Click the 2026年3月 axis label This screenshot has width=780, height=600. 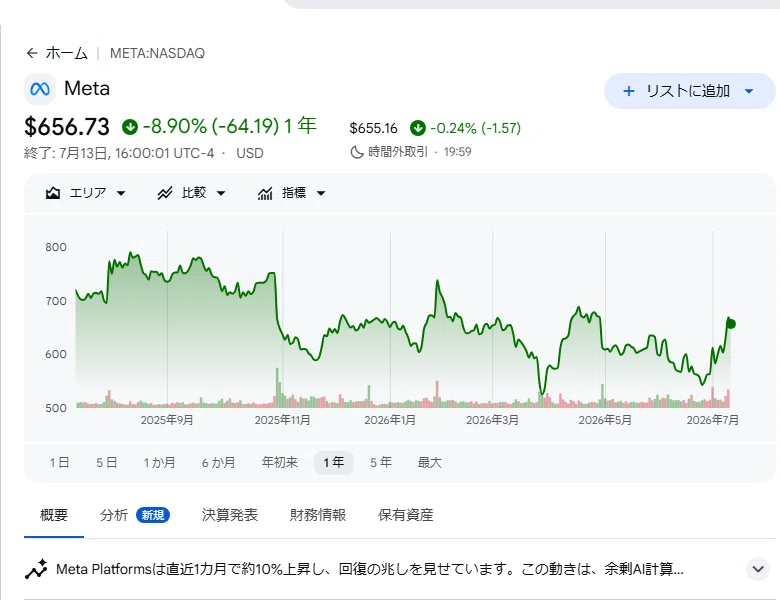pyautogui.click(x=492, y=420)
